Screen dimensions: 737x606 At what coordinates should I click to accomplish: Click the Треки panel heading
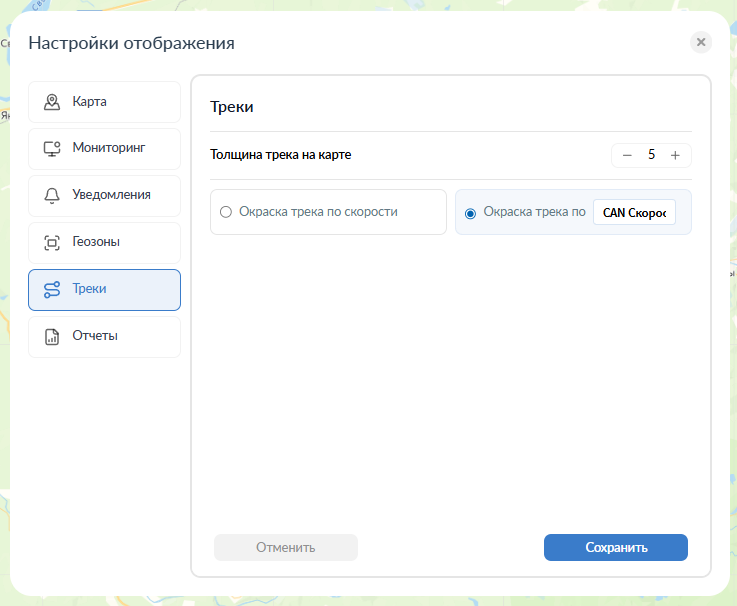click(x=232, y=107)
